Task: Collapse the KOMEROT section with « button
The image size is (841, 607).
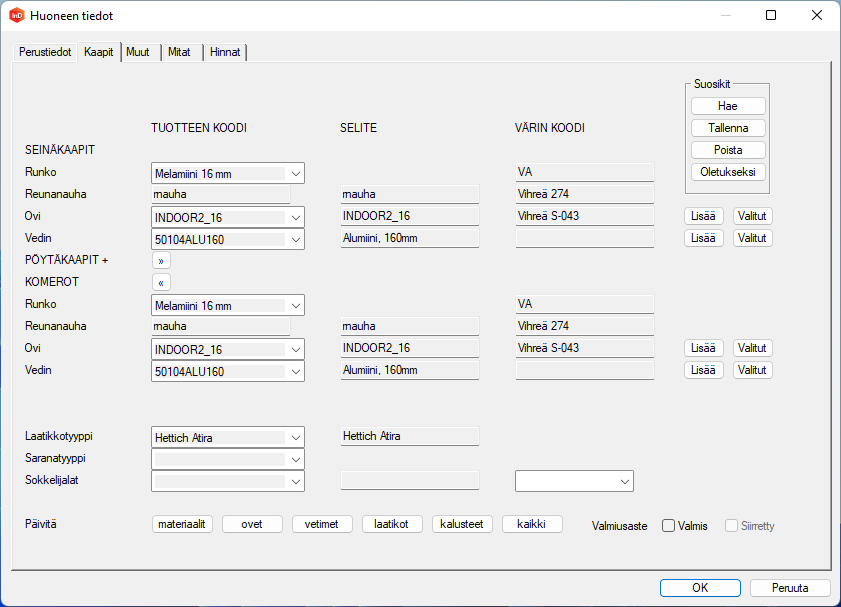Action: pyautogui.click(x=162, y=282)
